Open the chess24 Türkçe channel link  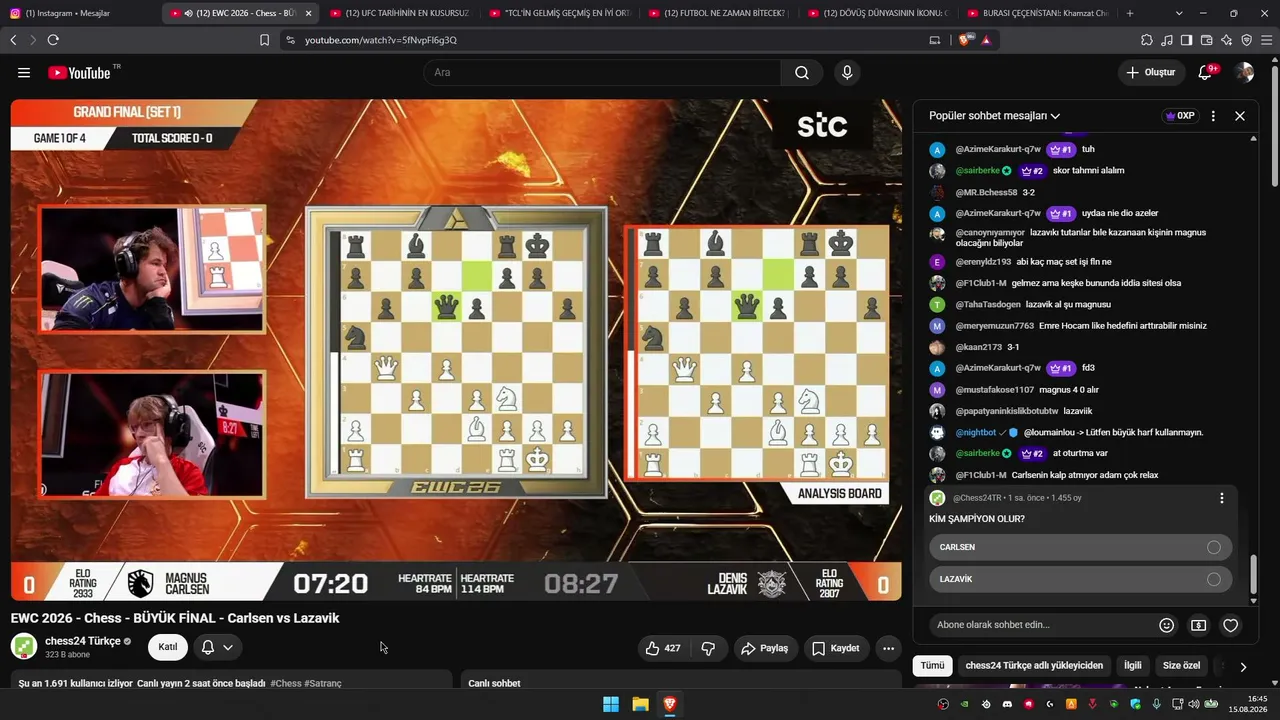pyautogui.click(x=82, y=641)
